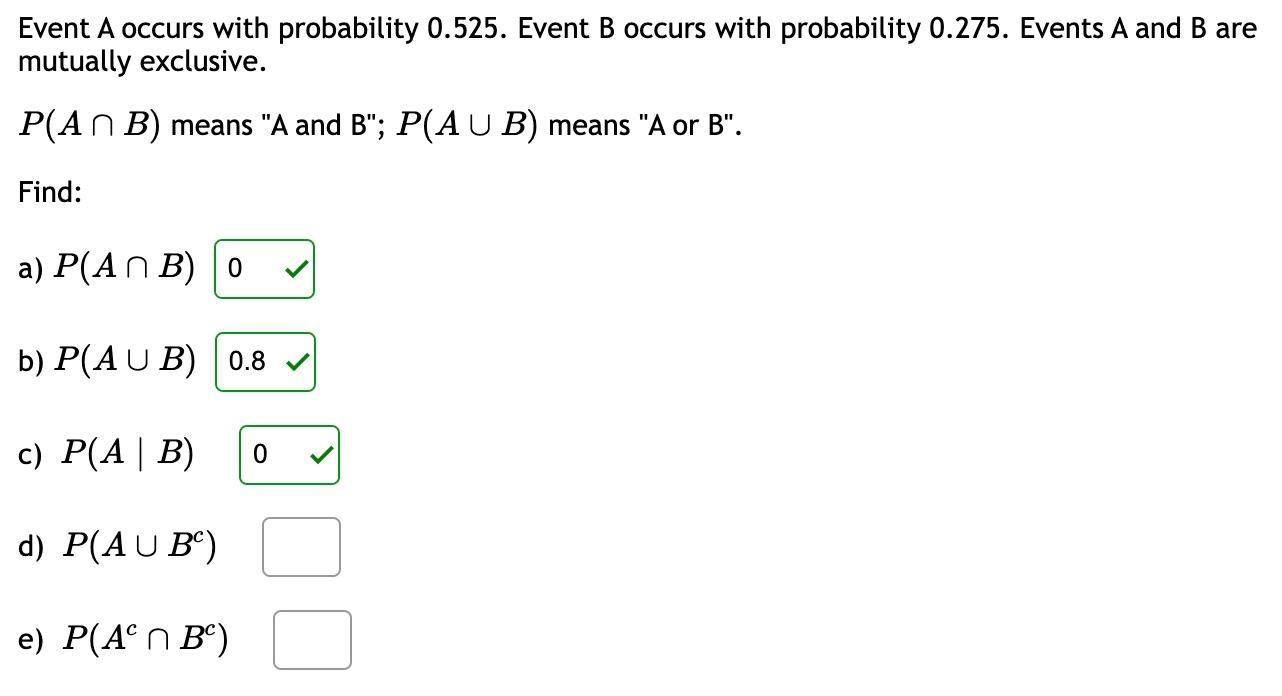Viewport: 1282px width, 696px height.
Task: Select the correct-answer icon for part c
Action: point(321,454)
